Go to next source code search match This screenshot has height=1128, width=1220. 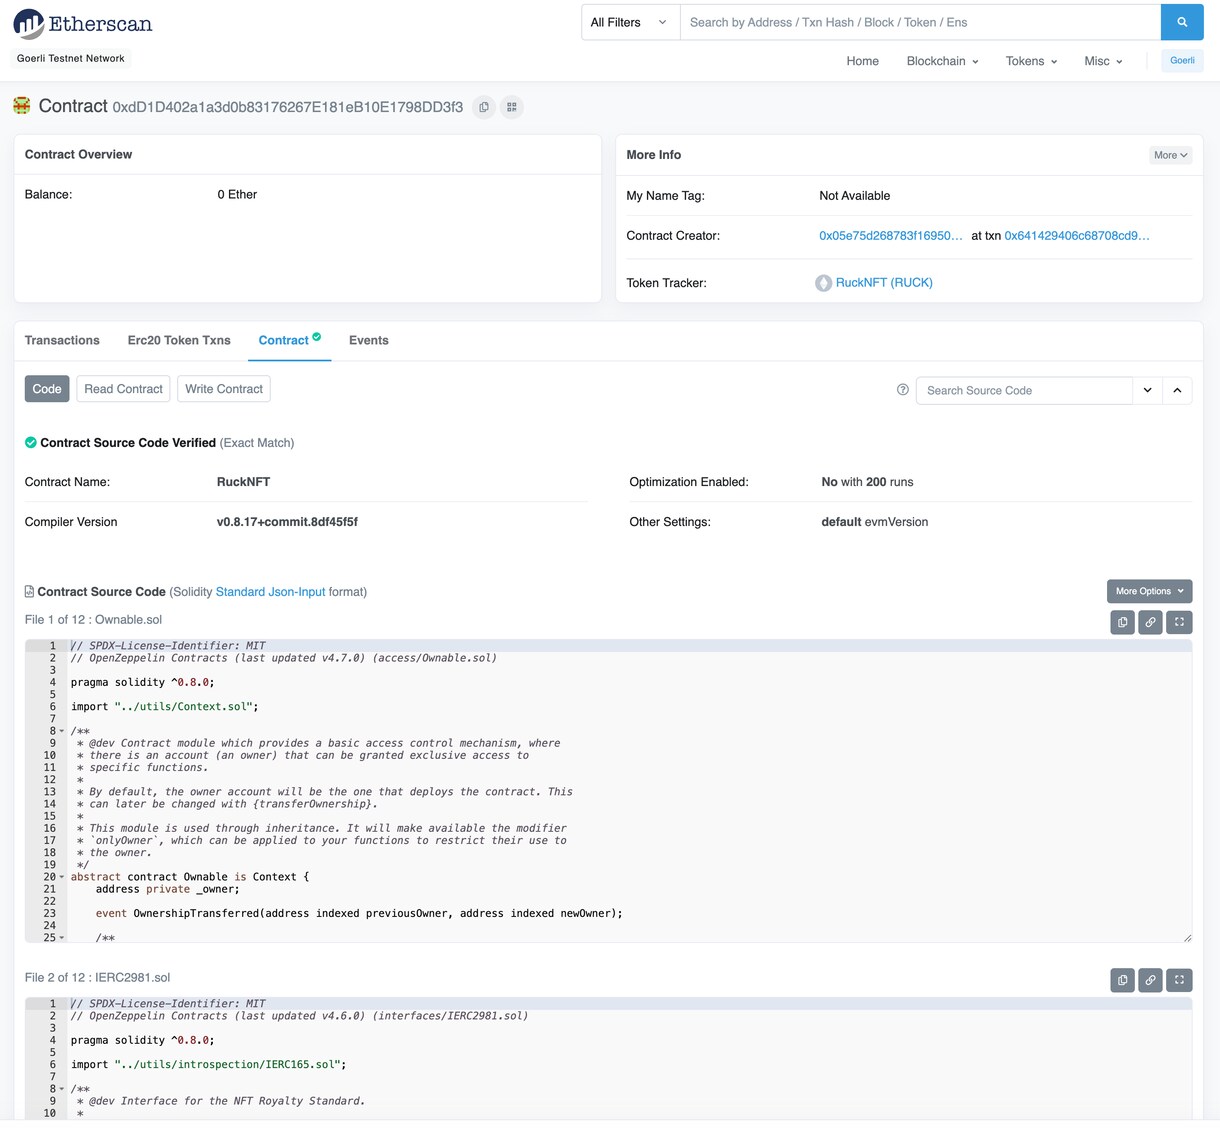[1147, 390]
